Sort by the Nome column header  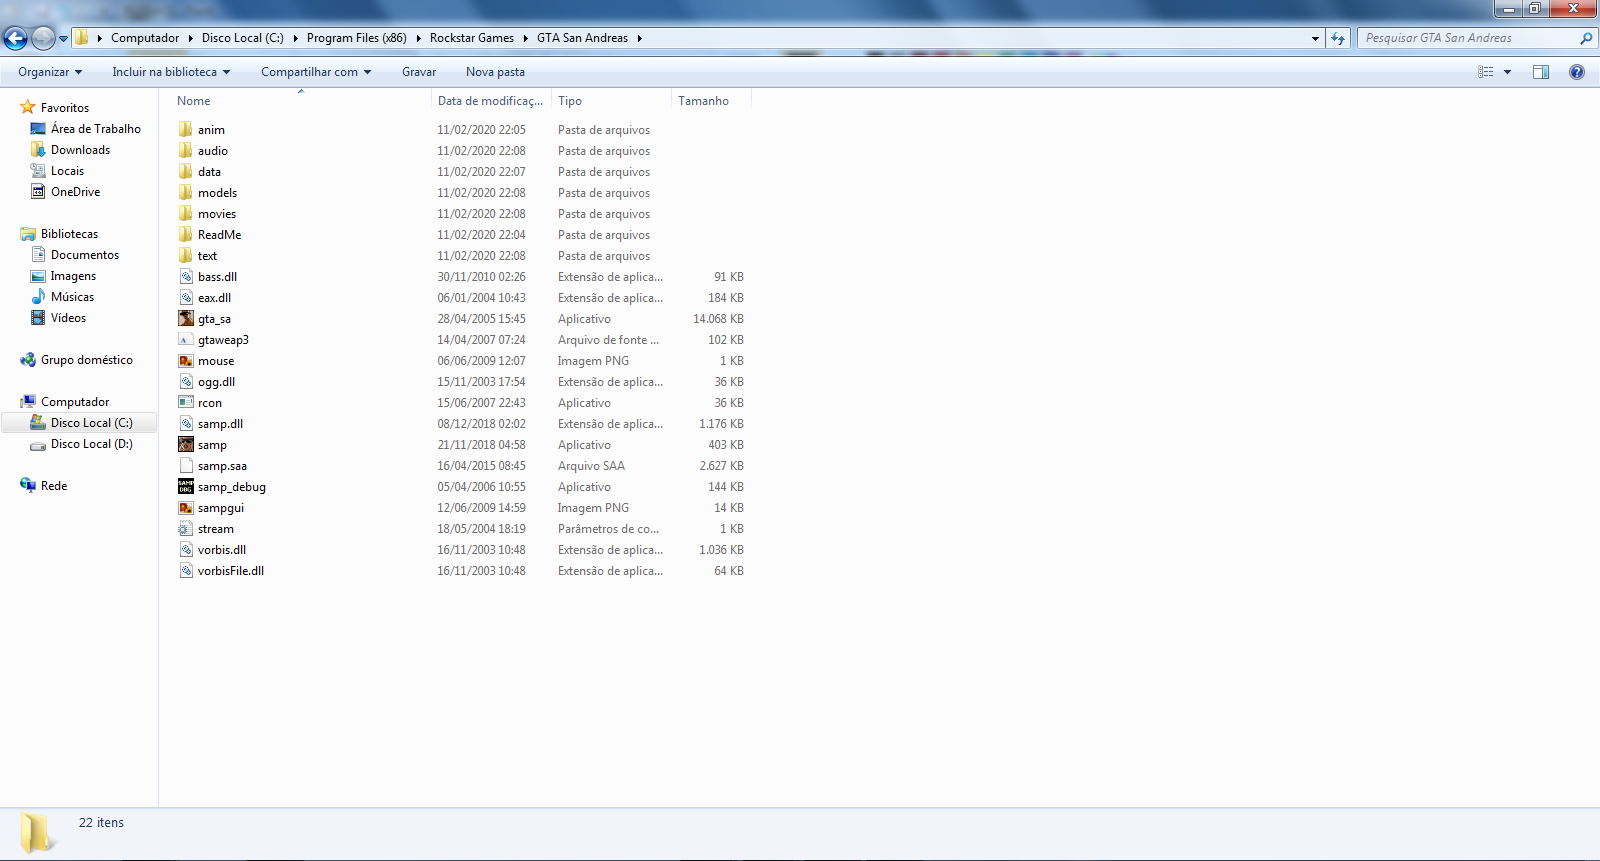[x=300, y=100]
